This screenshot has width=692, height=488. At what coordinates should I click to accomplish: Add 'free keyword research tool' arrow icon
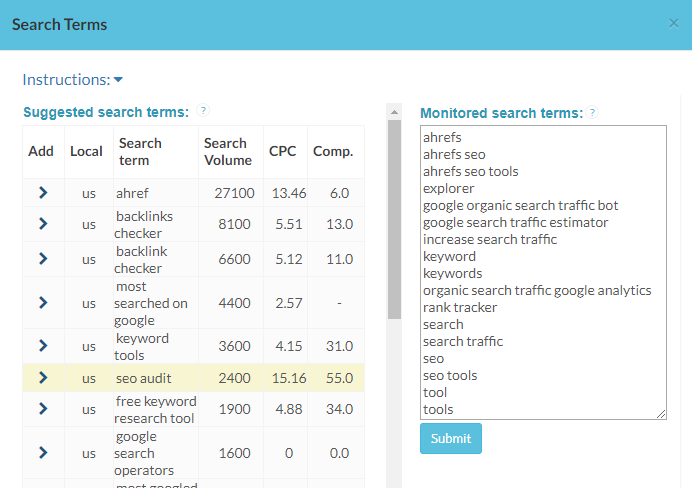click(x=43, y=409)
